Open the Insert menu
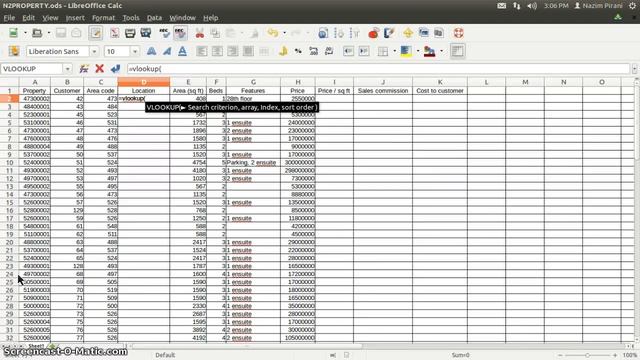 coord(75,18)
